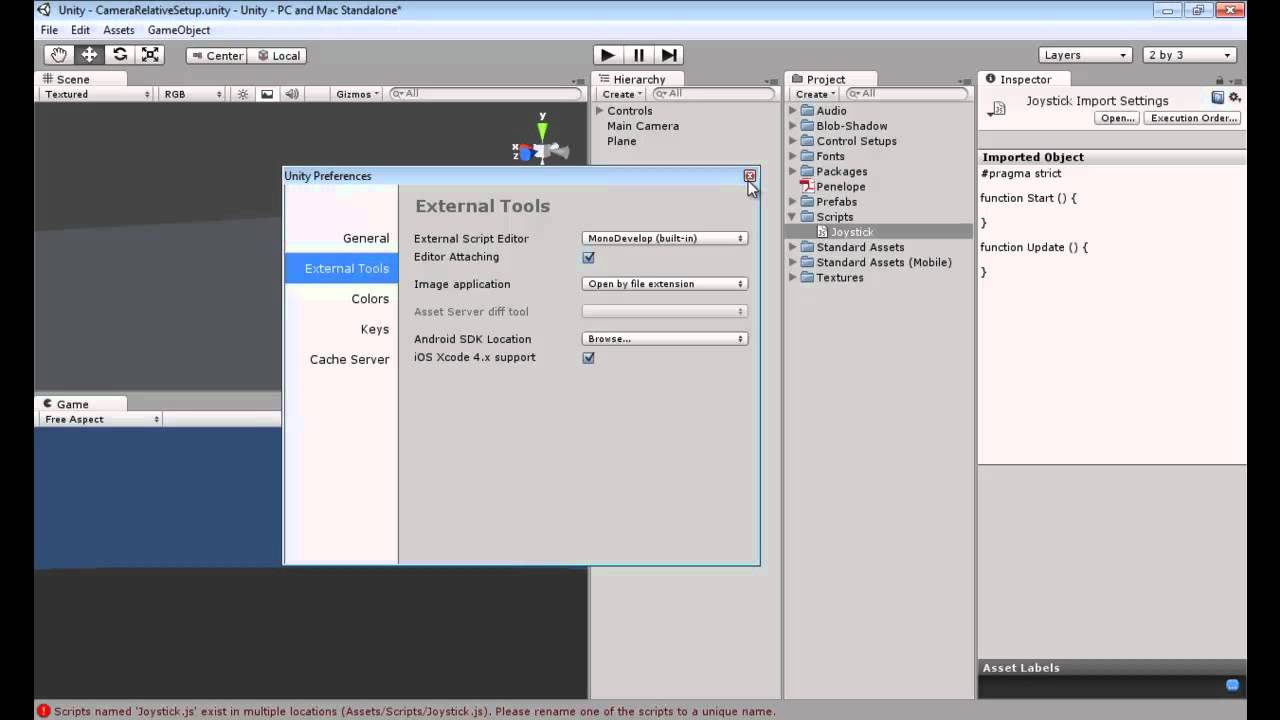
Task: Expand the Textures folder
Action: (x=793, y=277)
